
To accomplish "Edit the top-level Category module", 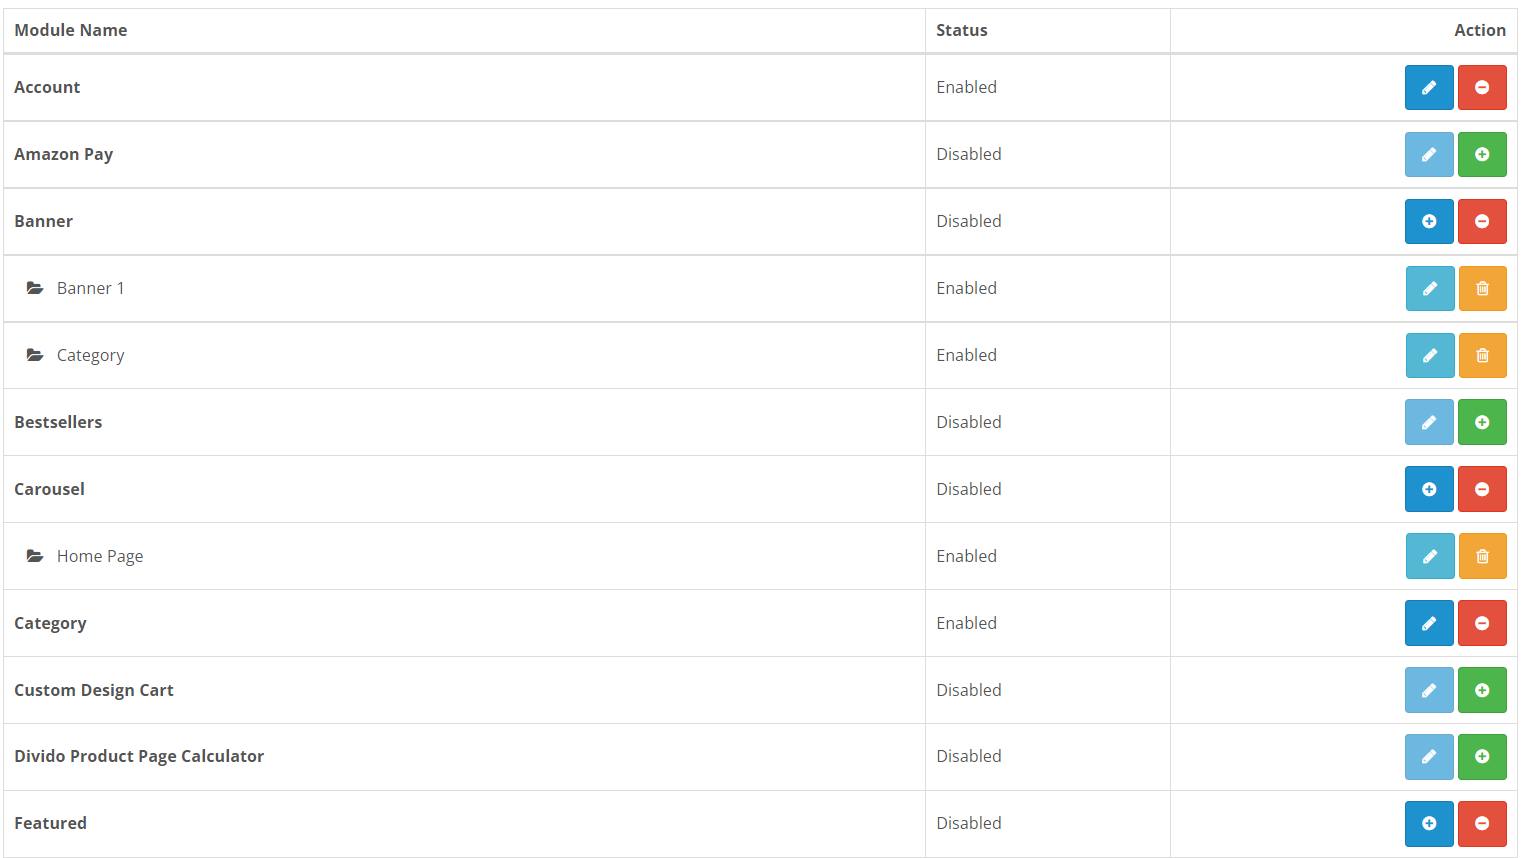I will tap(1429, 623).
